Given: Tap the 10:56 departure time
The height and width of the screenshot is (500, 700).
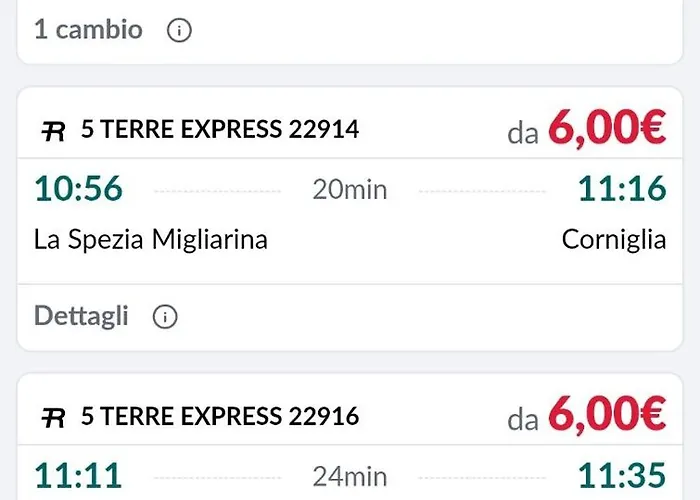Looking at the screenshot, I should [78, 188].
